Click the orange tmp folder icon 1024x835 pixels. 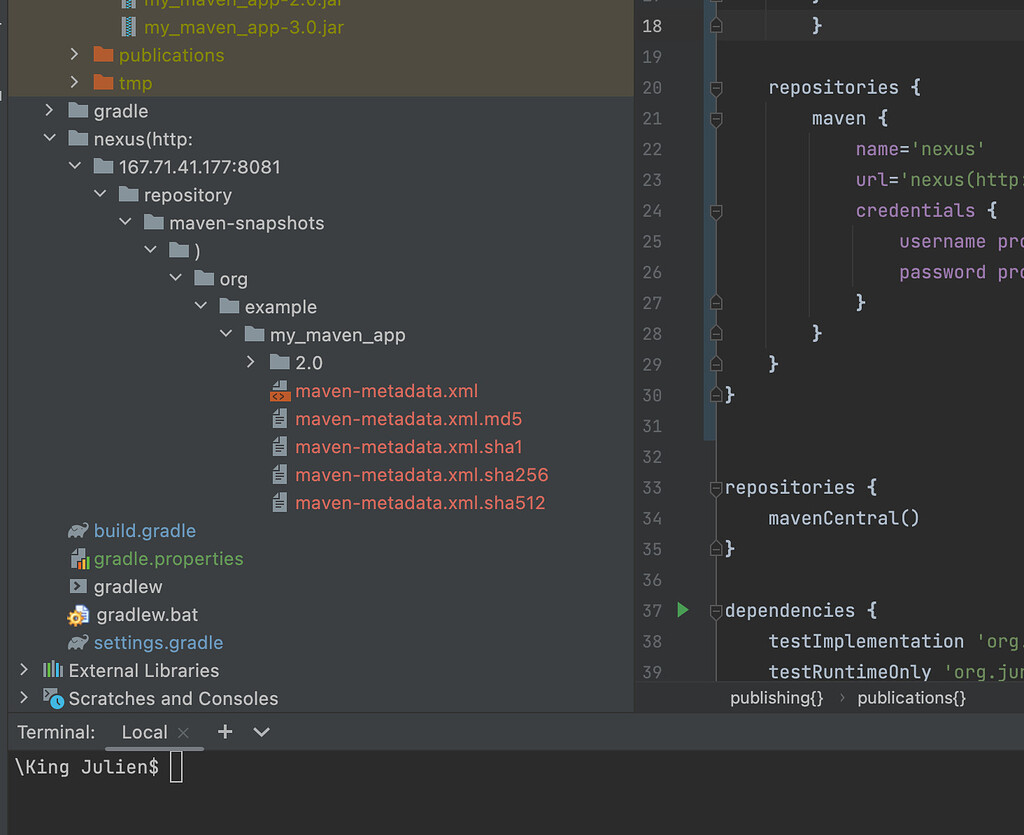[x=103, y=82]
